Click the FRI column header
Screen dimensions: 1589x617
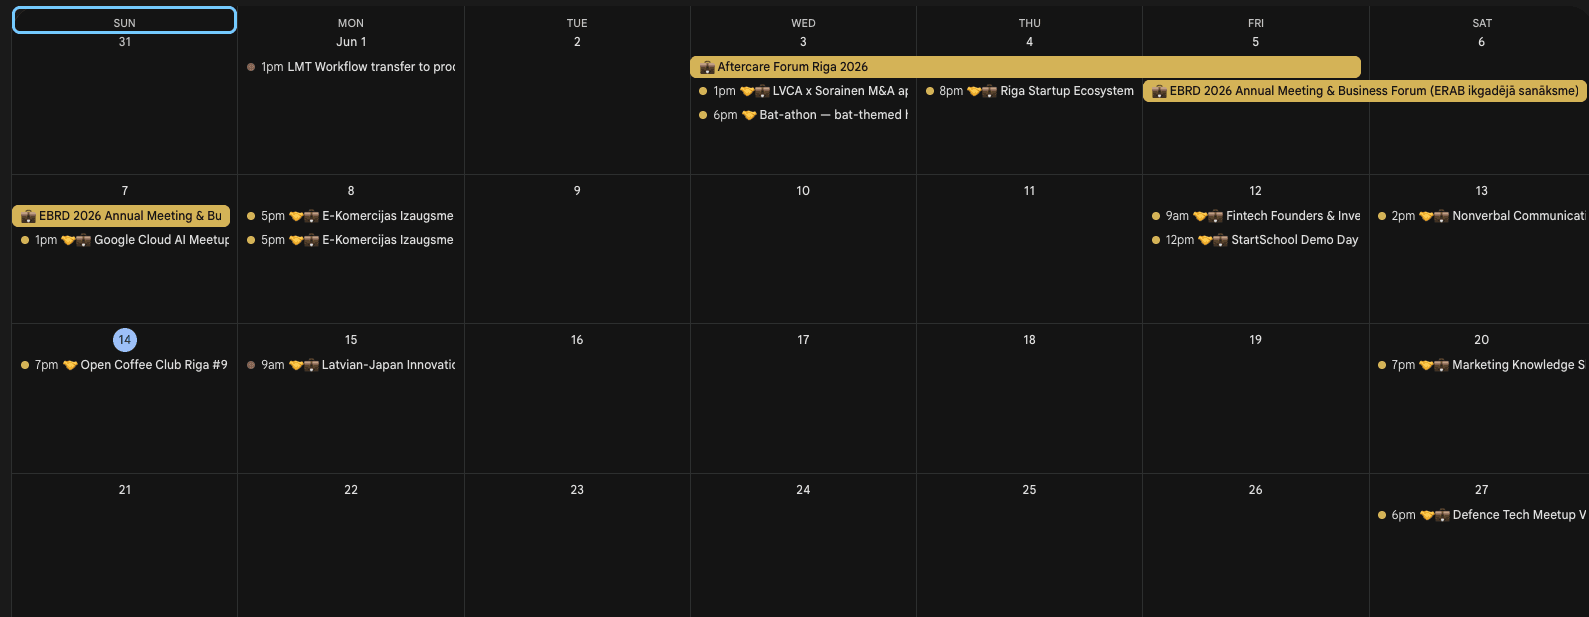1255,23
